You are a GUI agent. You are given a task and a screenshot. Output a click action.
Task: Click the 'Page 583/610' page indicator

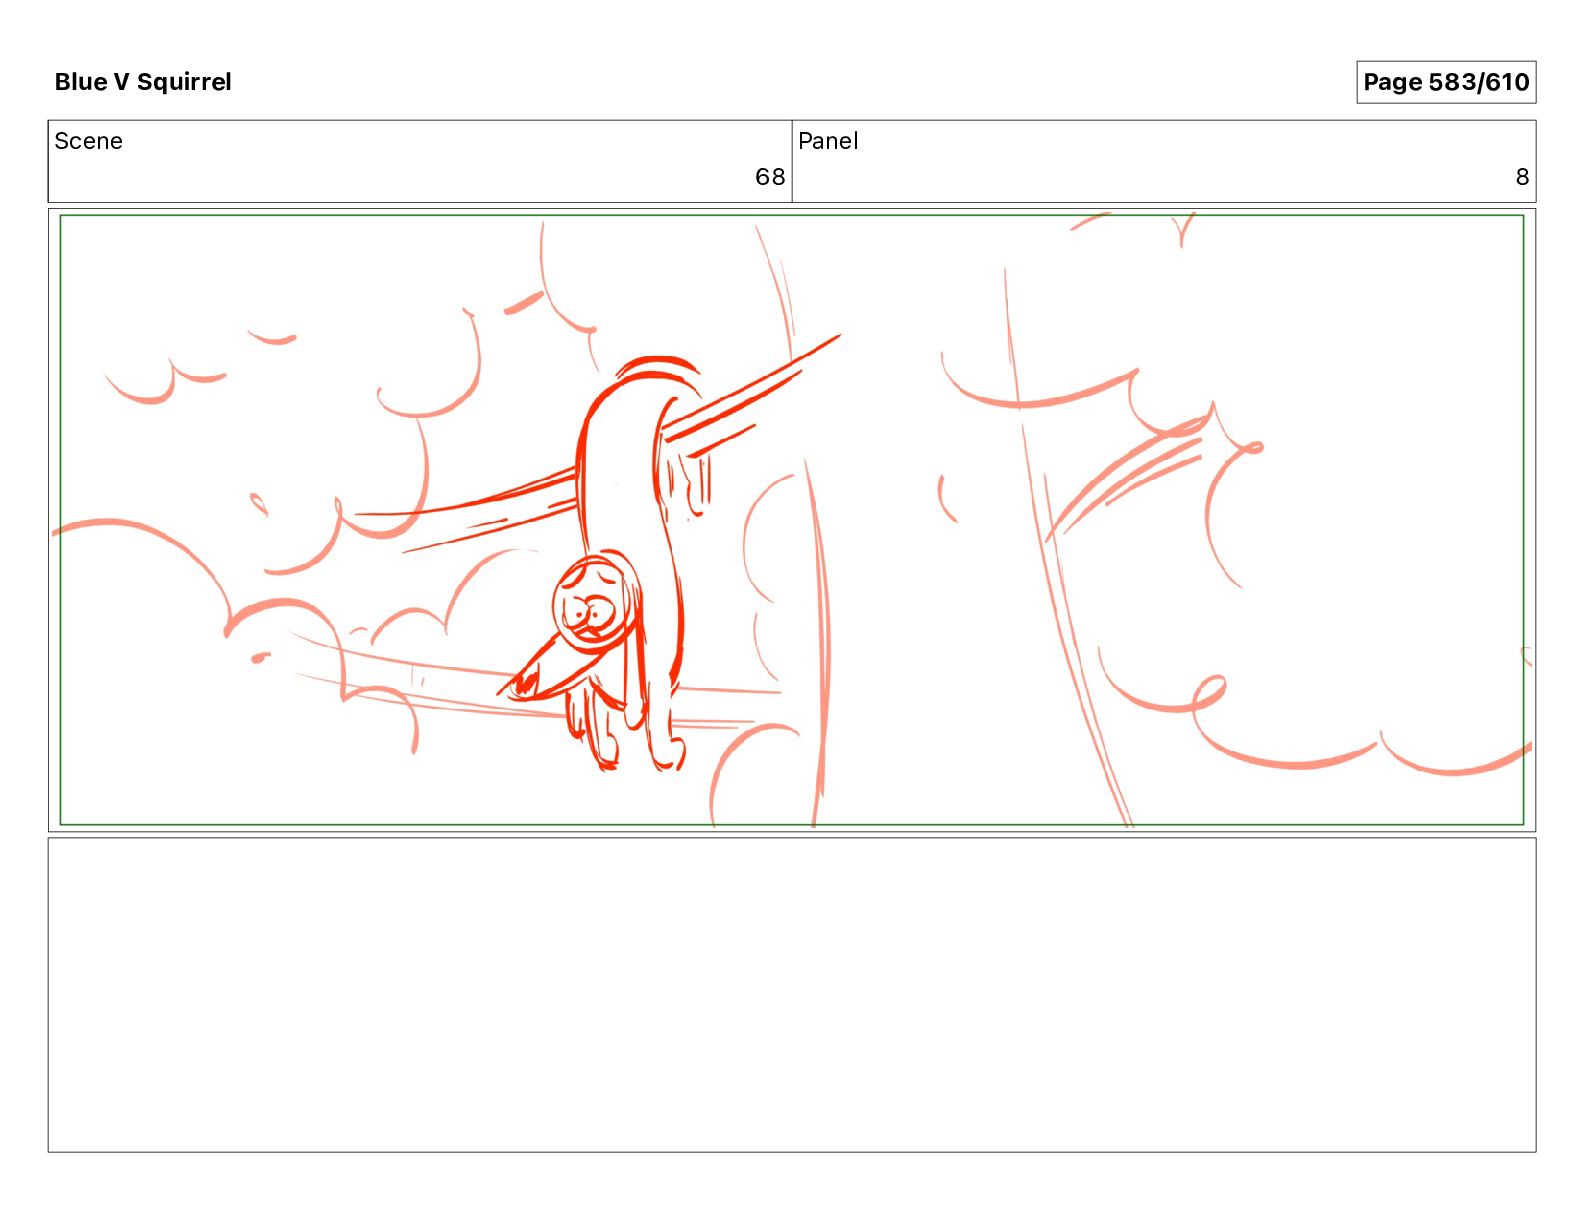[x=1446, y=82]
